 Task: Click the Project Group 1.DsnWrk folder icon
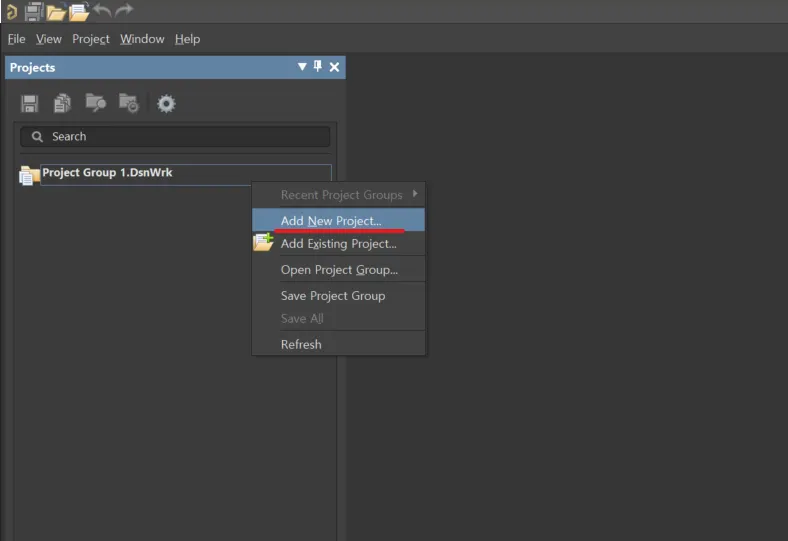click(x=29, y=175)
